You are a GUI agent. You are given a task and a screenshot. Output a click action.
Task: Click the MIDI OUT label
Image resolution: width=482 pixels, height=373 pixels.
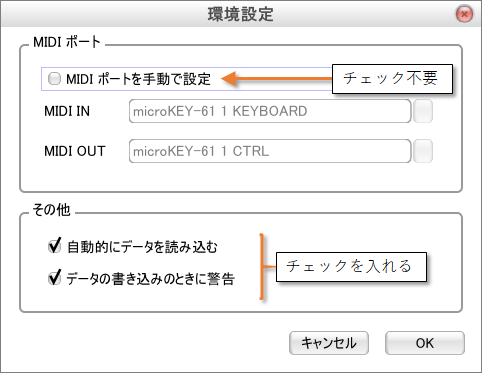75,151
